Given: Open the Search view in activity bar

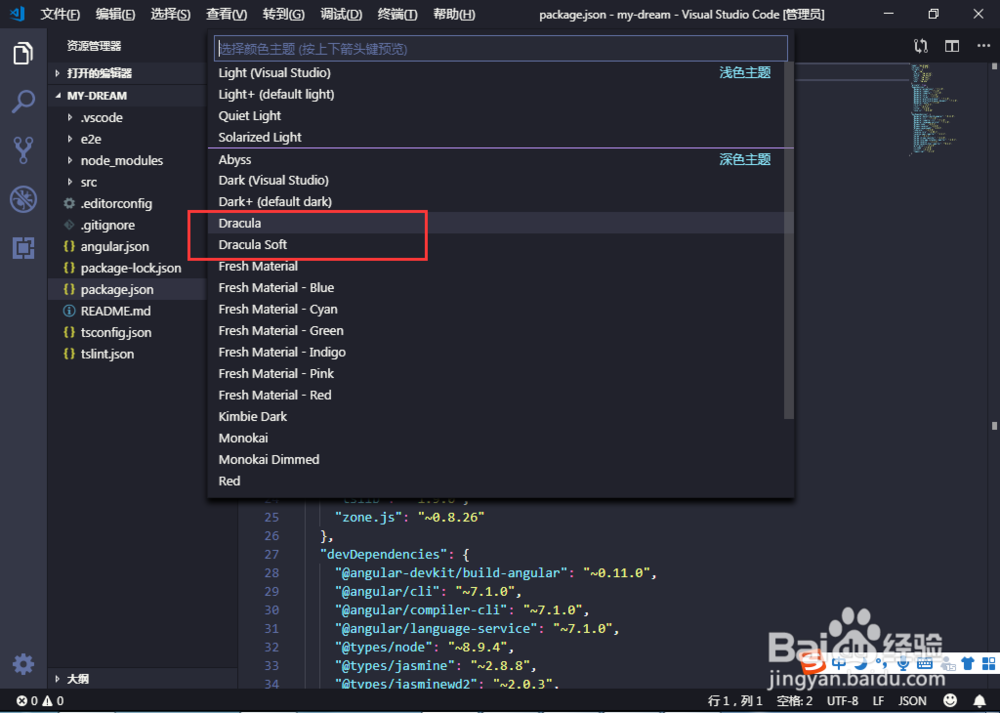Looking at the screenshot, I should point(23,101).
